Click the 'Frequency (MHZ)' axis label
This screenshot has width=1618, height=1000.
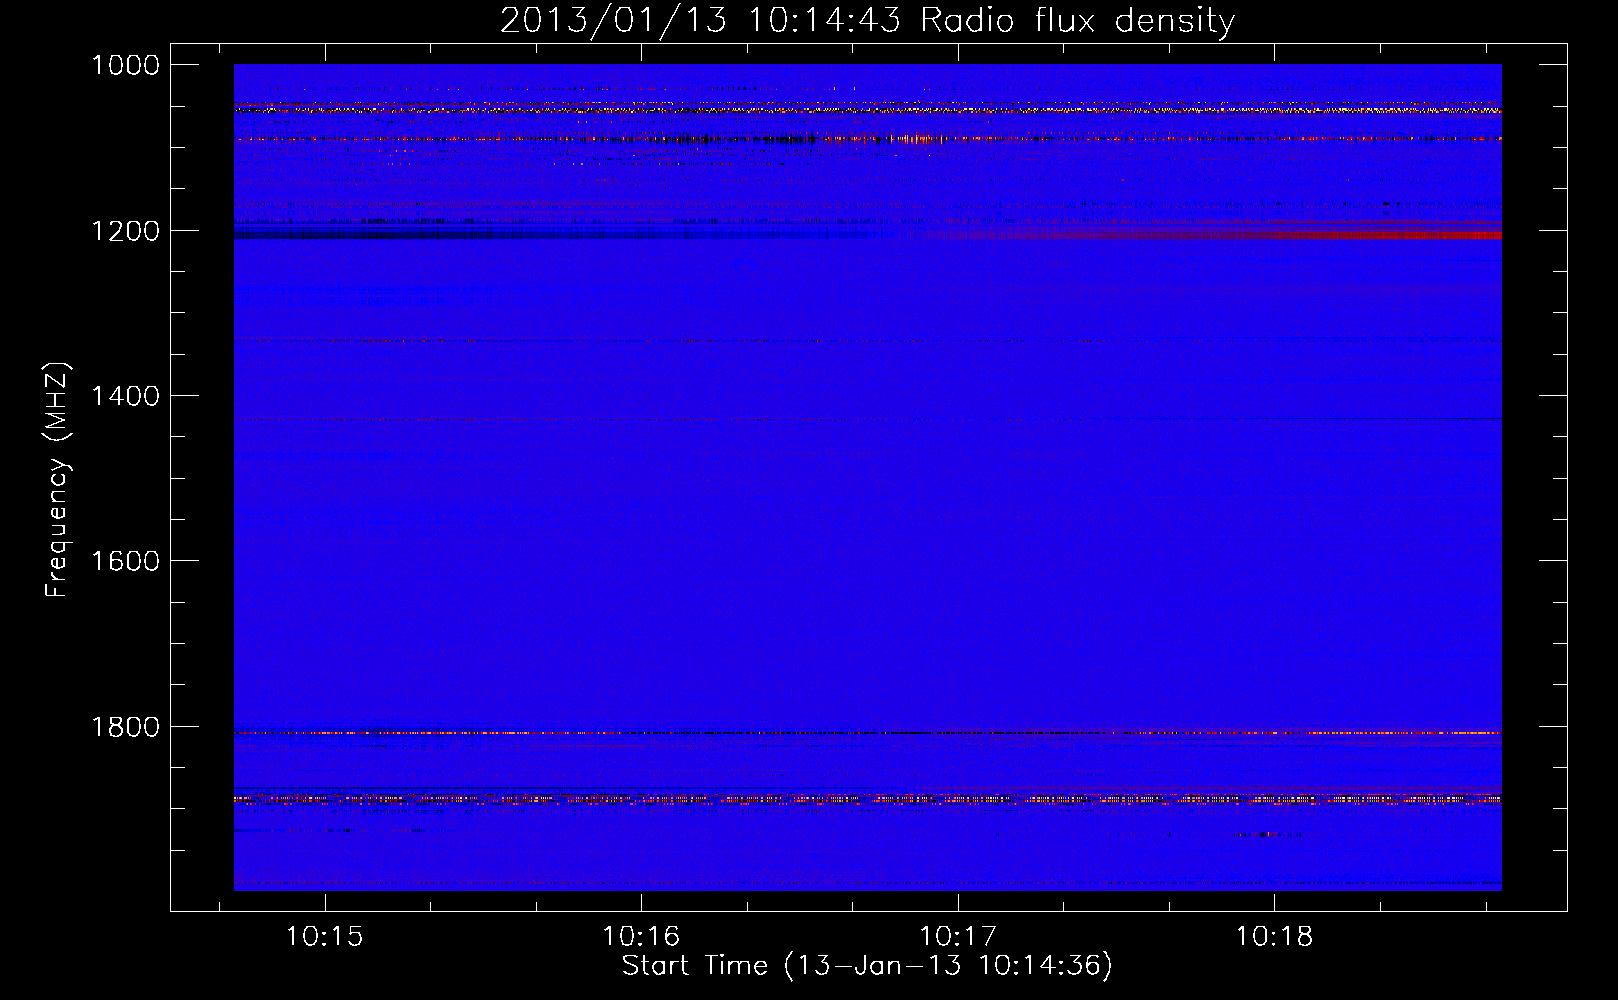click(x=57, y=480)
